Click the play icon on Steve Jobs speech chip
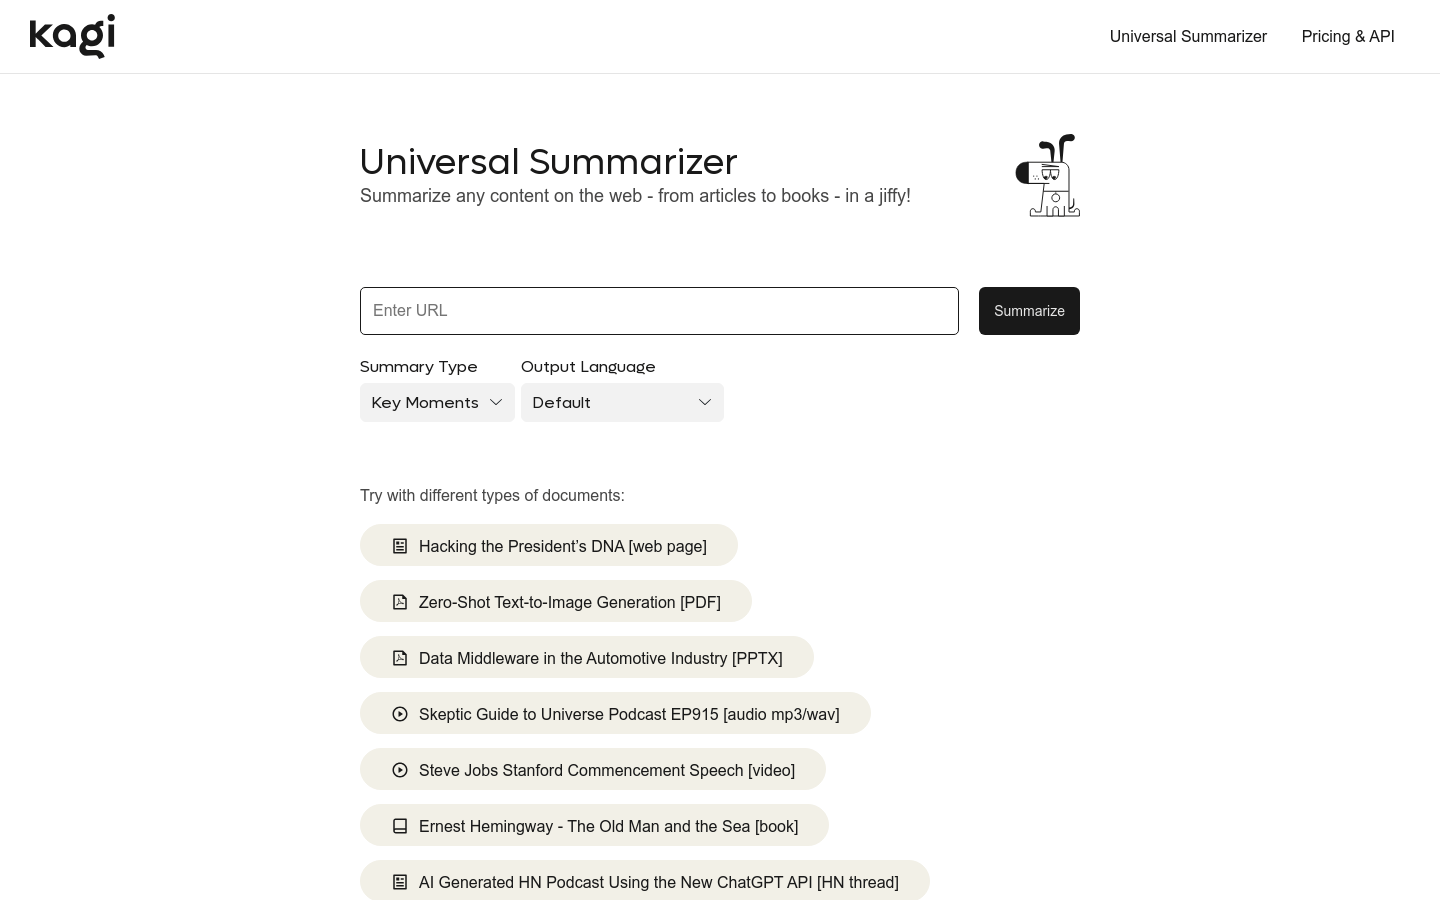The width and height of the screenshot is (1440, 900). [x=400, y=770]
